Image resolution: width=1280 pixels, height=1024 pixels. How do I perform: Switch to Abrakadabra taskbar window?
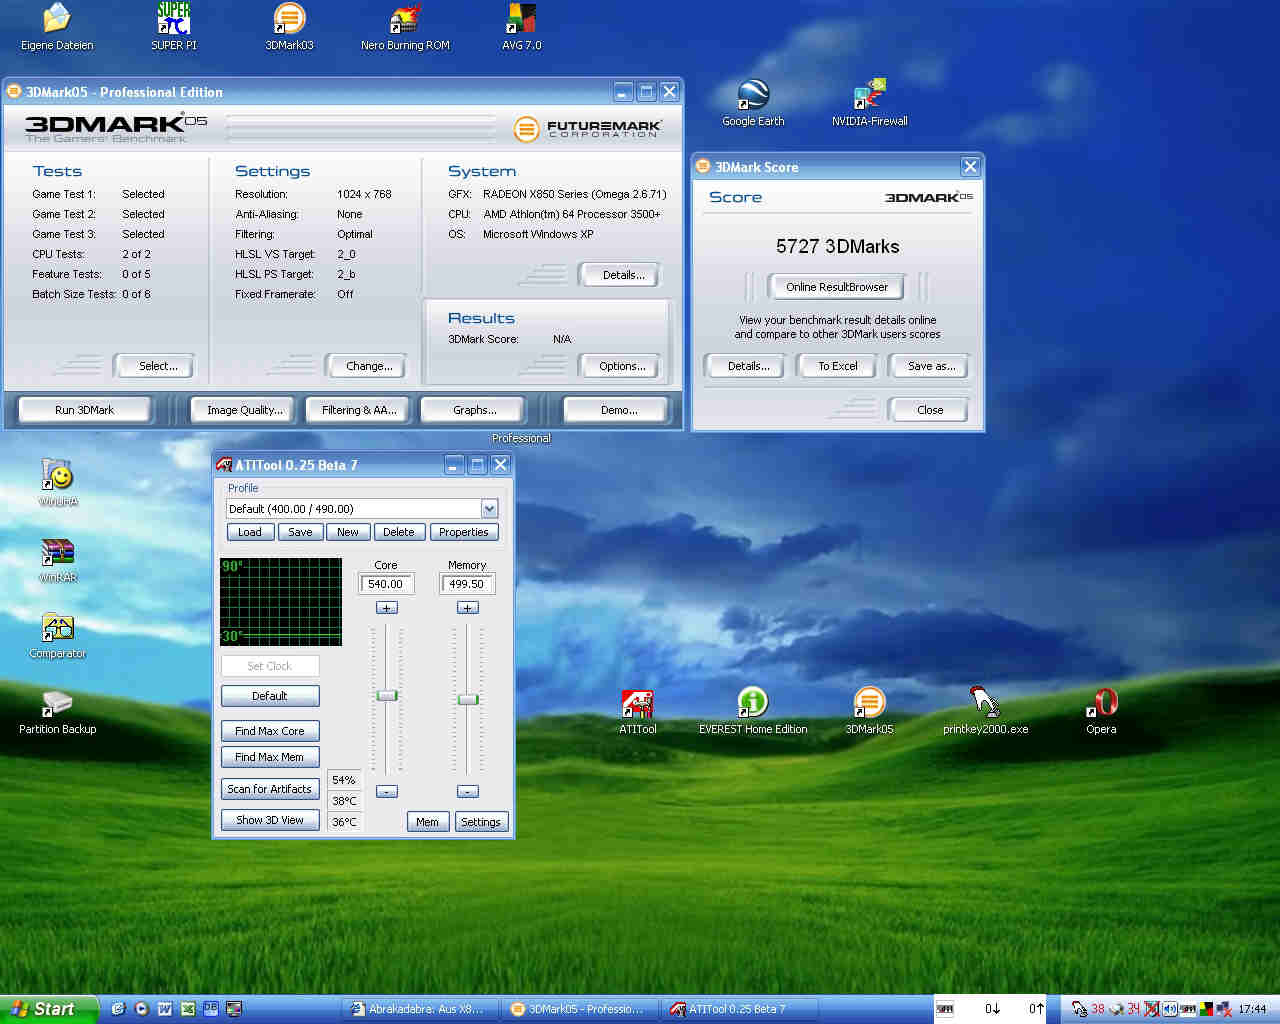tap(420, 1009)
